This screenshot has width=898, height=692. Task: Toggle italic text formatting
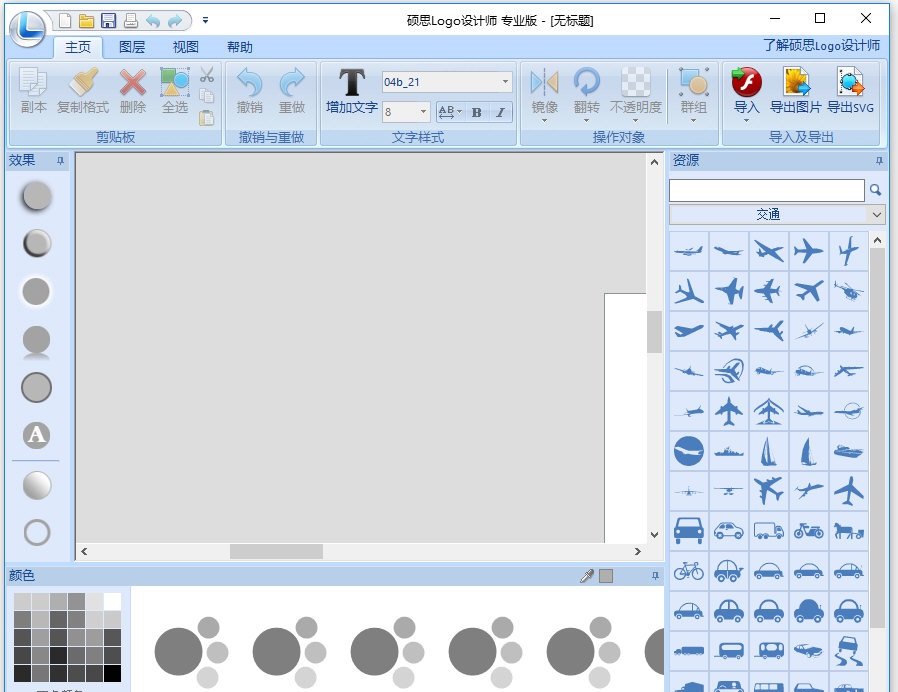click(x=499, y=112)
